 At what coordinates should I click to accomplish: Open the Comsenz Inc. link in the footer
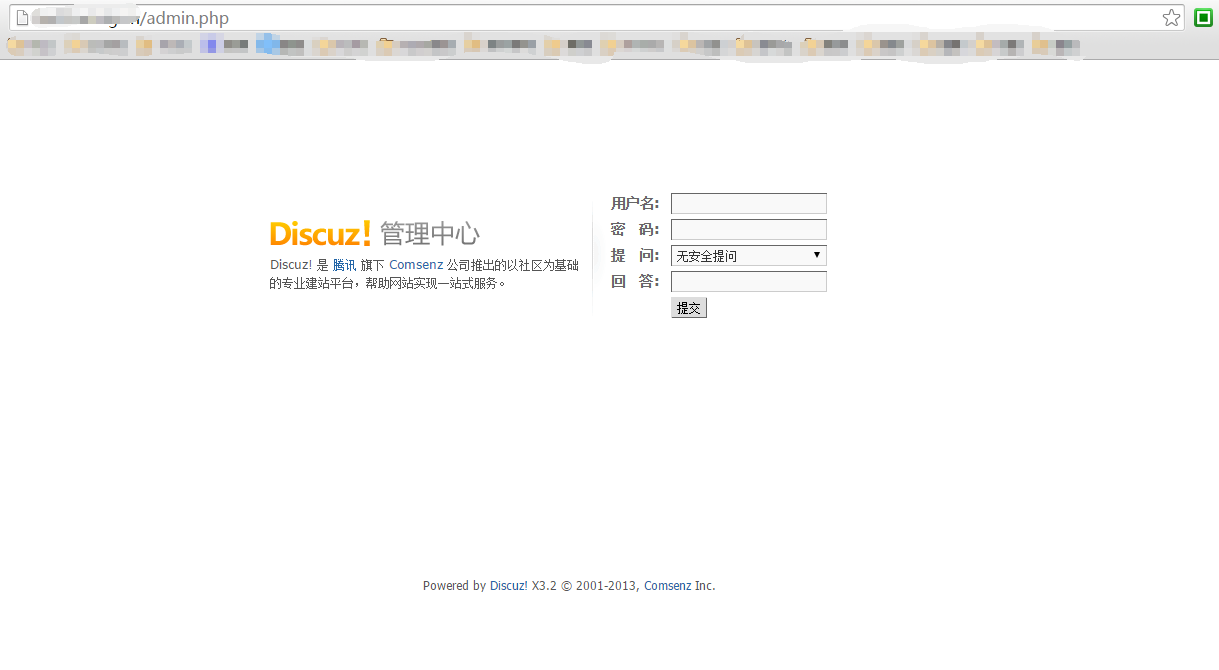[679, 586]
